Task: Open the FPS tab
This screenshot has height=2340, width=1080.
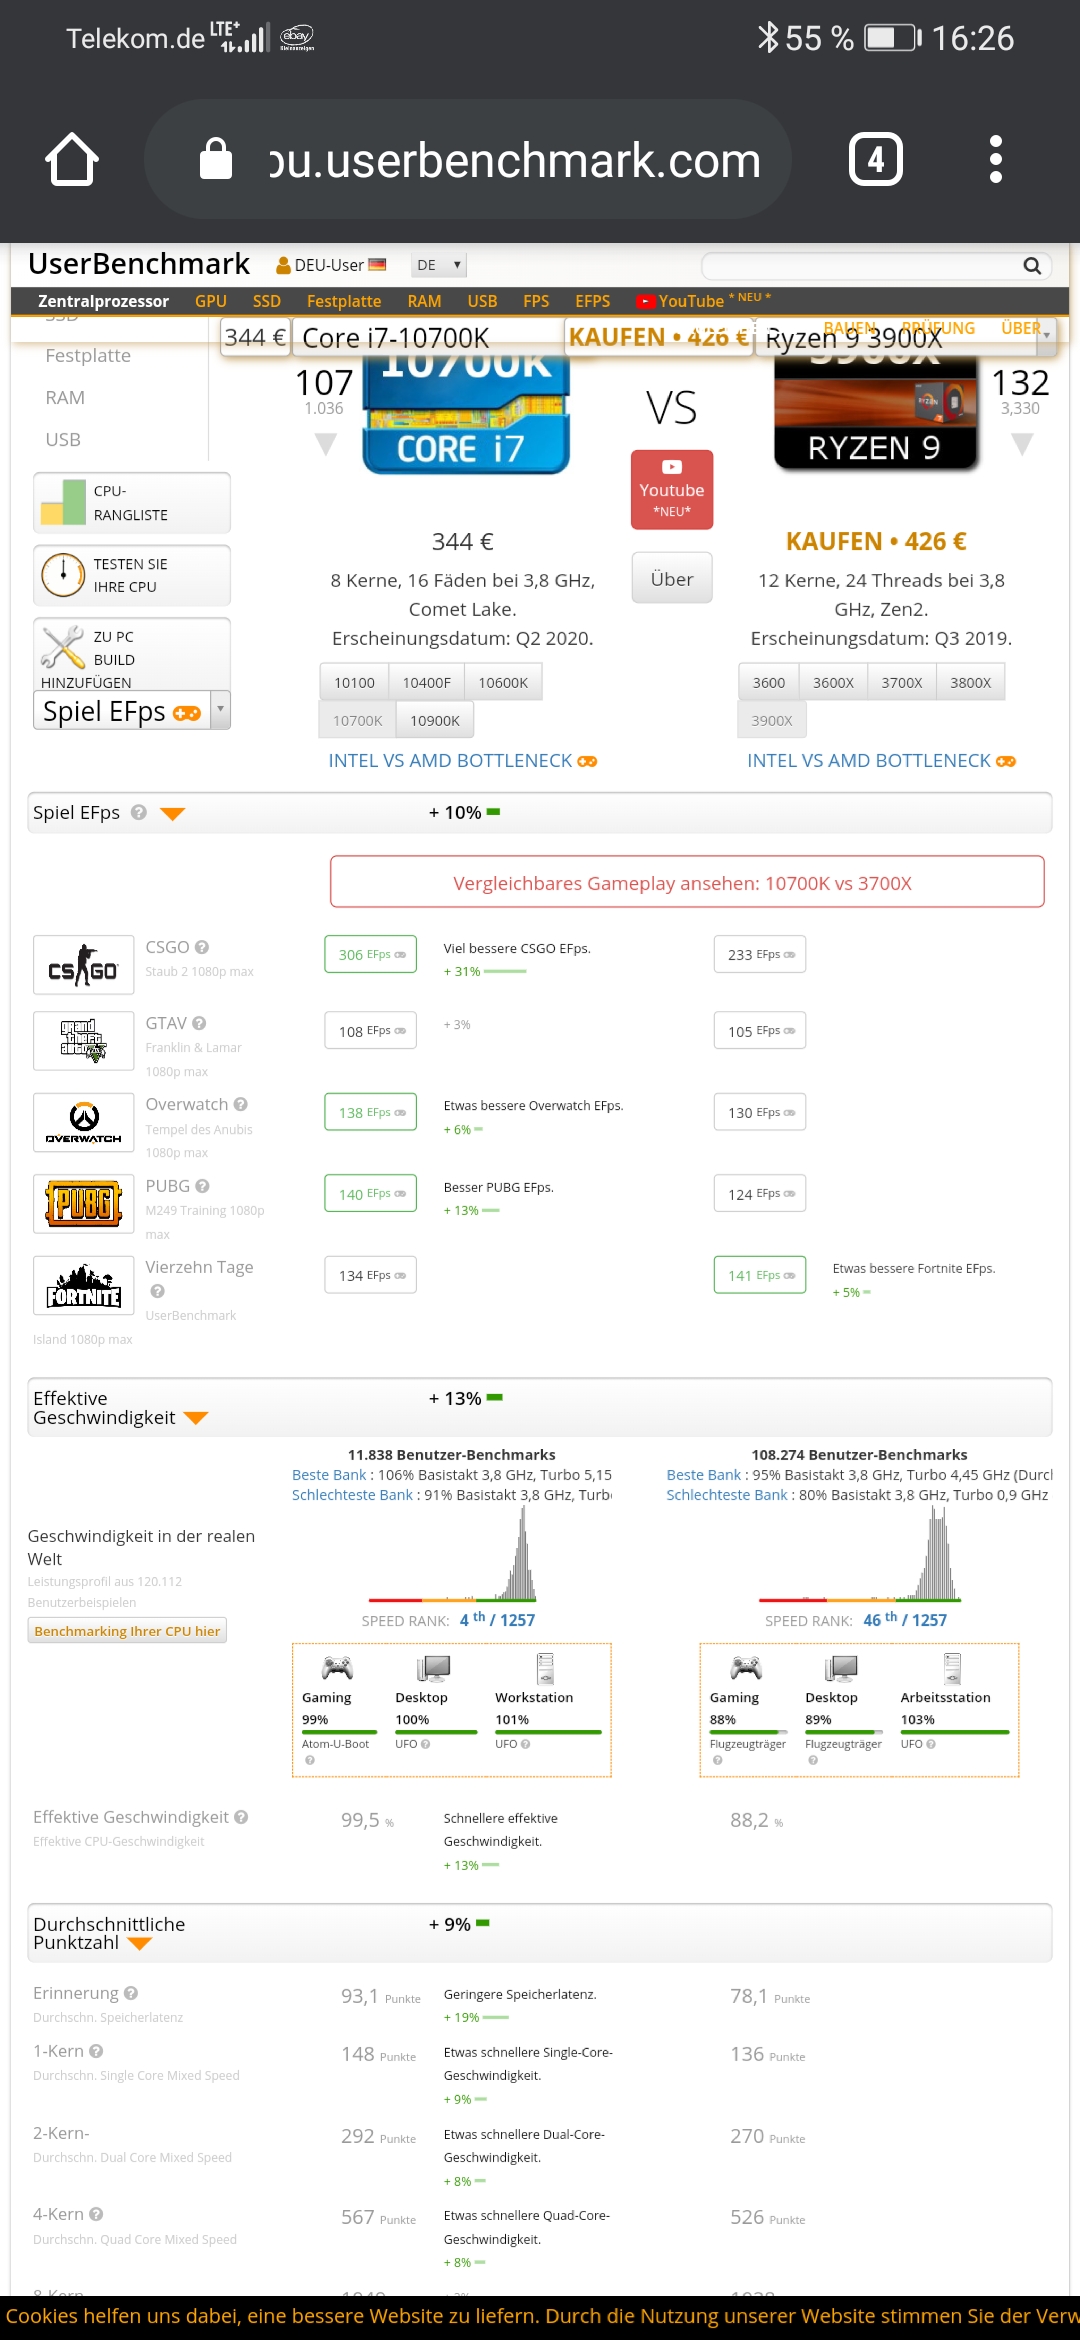Action: pos(536,301)
